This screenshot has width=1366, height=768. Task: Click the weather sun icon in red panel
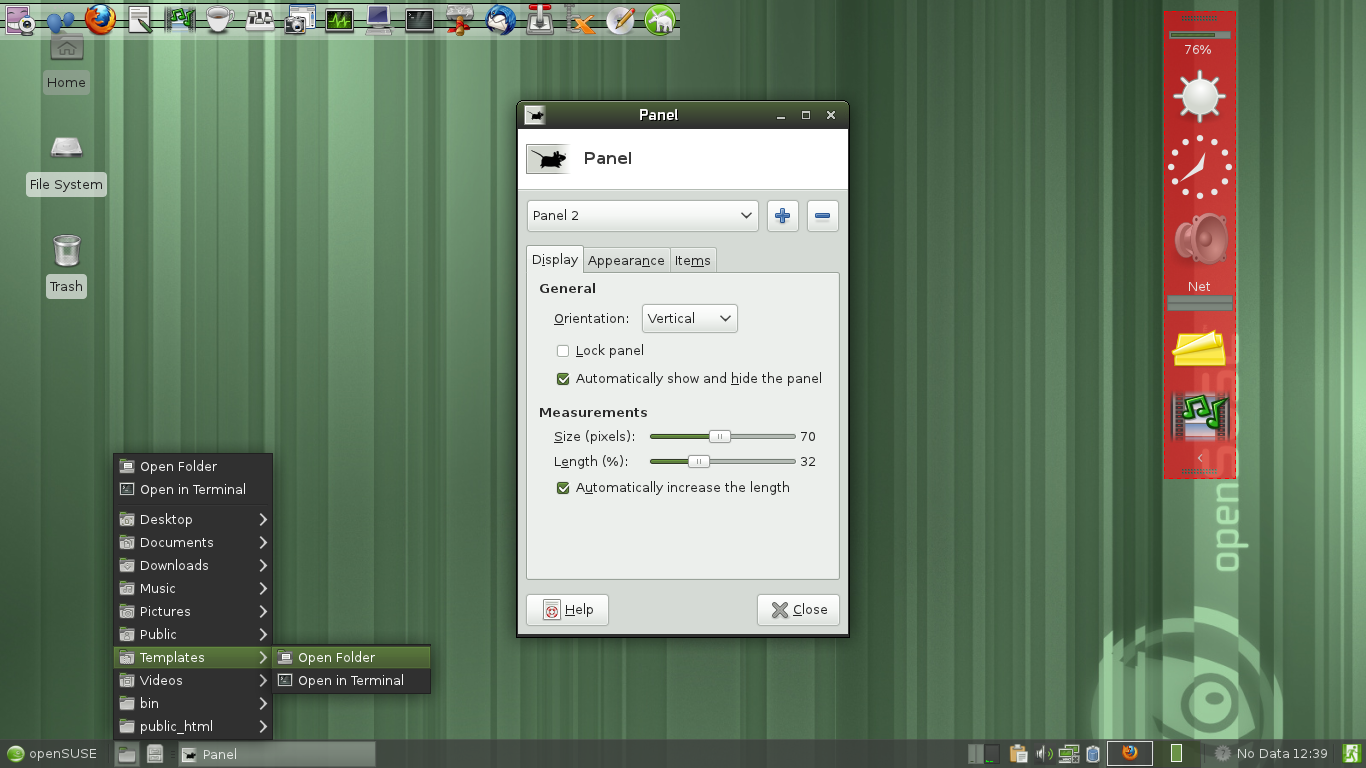point(1199,97)
